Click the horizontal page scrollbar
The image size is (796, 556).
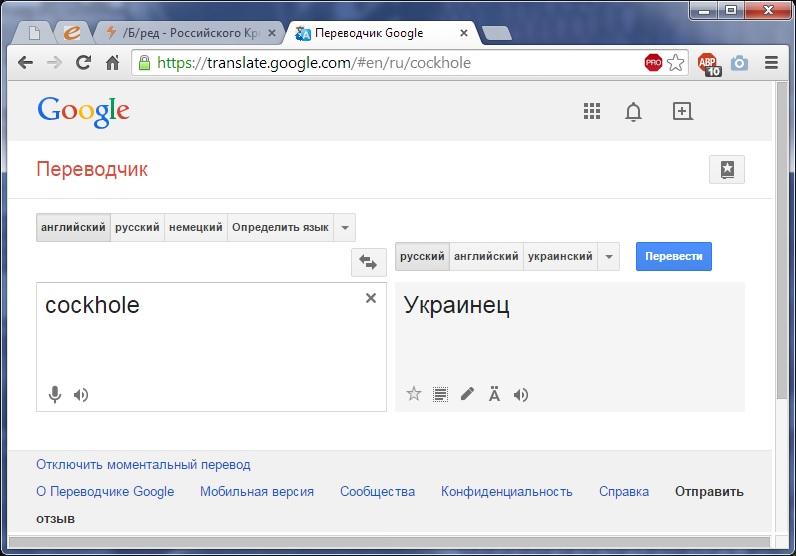(389, 542)
